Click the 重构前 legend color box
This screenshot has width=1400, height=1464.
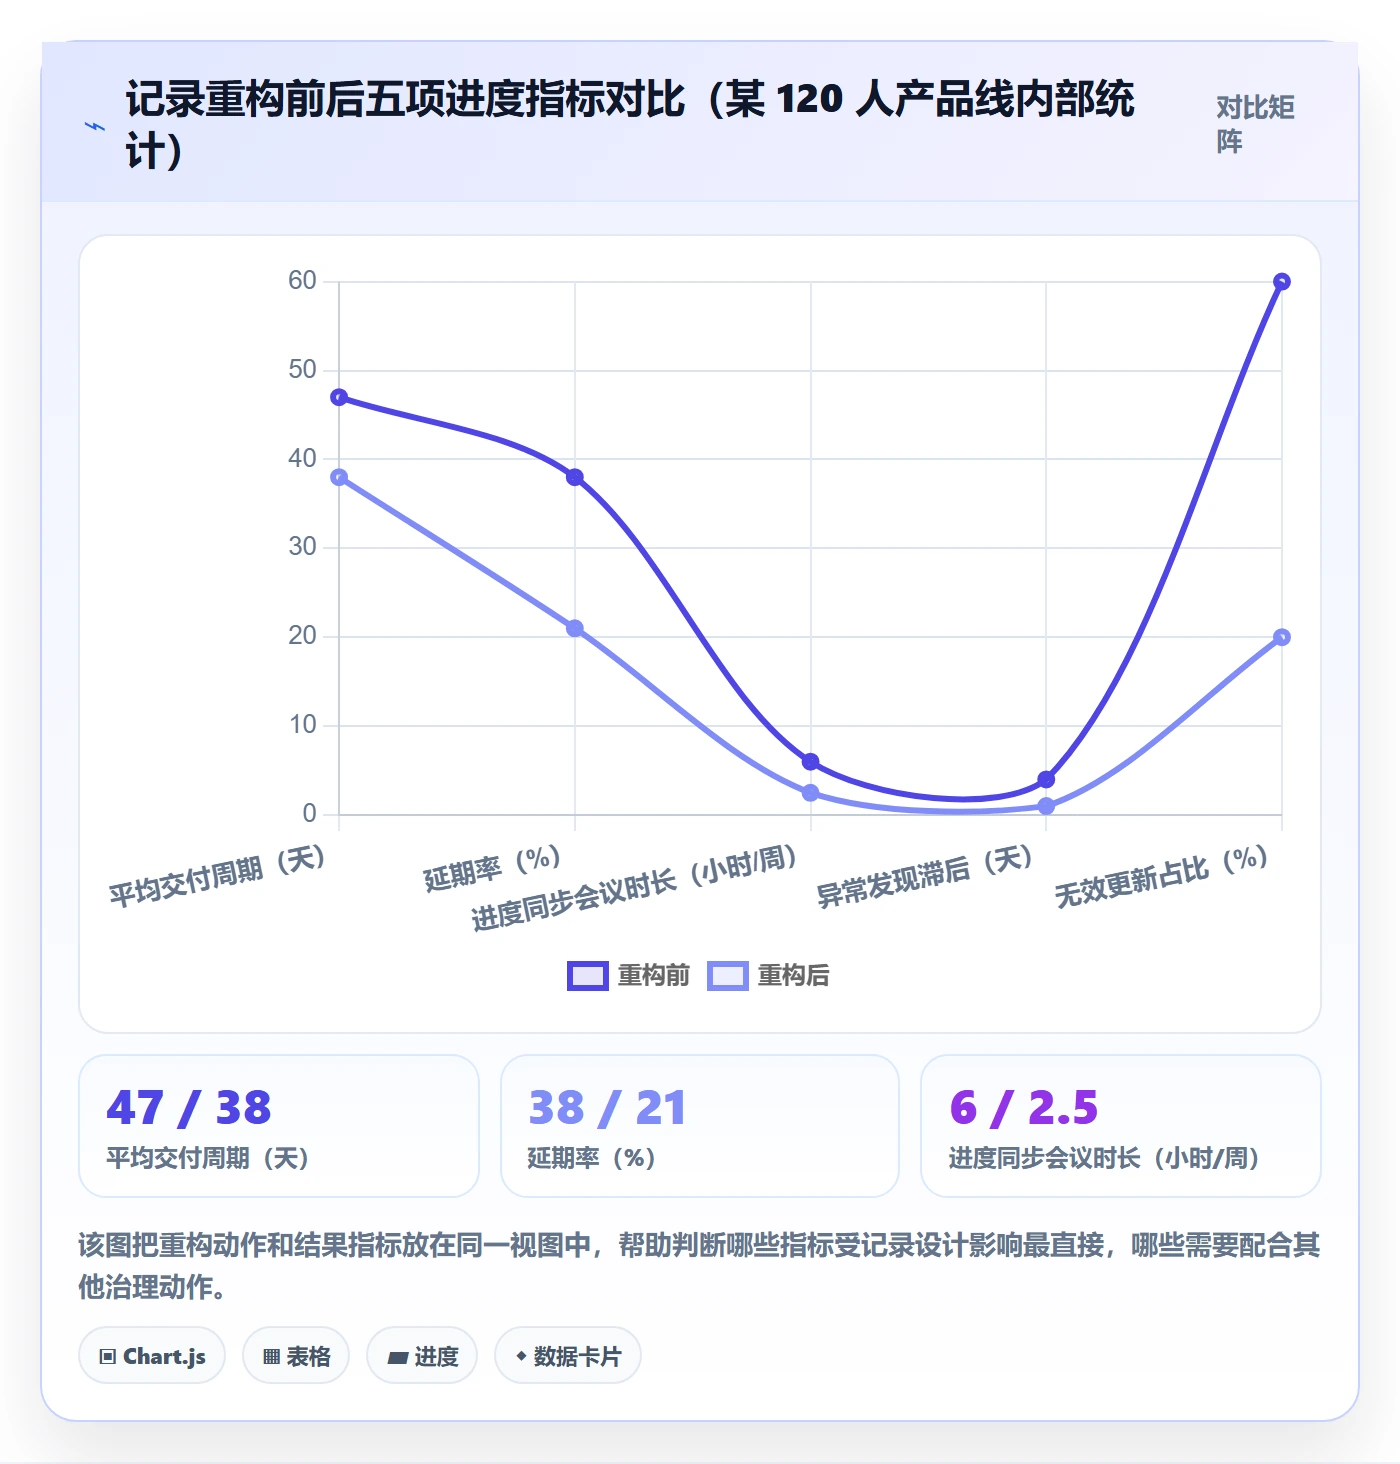(587, 976)
